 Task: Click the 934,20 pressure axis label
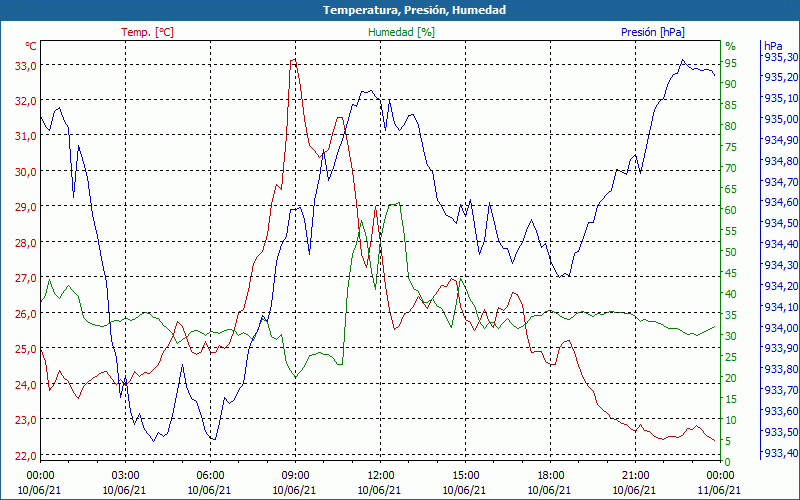[x=781, y=286]
